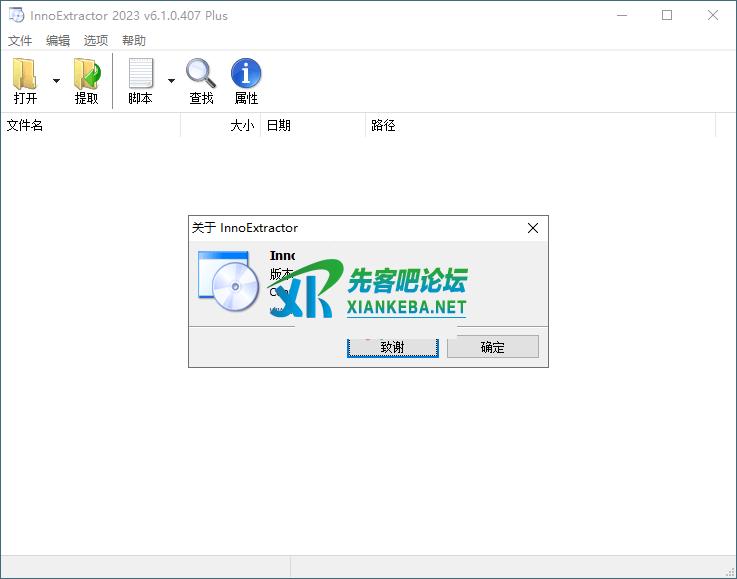Click the 确定 button to dismiss the dialog
The height and width of the screenshot is (579, 737).
pyautogui.click(x=493, y=347)
